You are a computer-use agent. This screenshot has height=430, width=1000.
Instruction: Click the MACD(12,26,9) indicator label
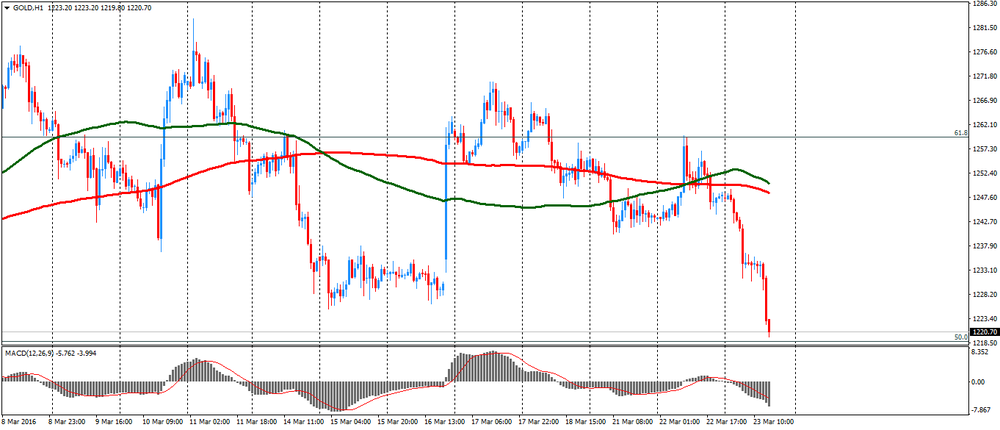[36, 354]
